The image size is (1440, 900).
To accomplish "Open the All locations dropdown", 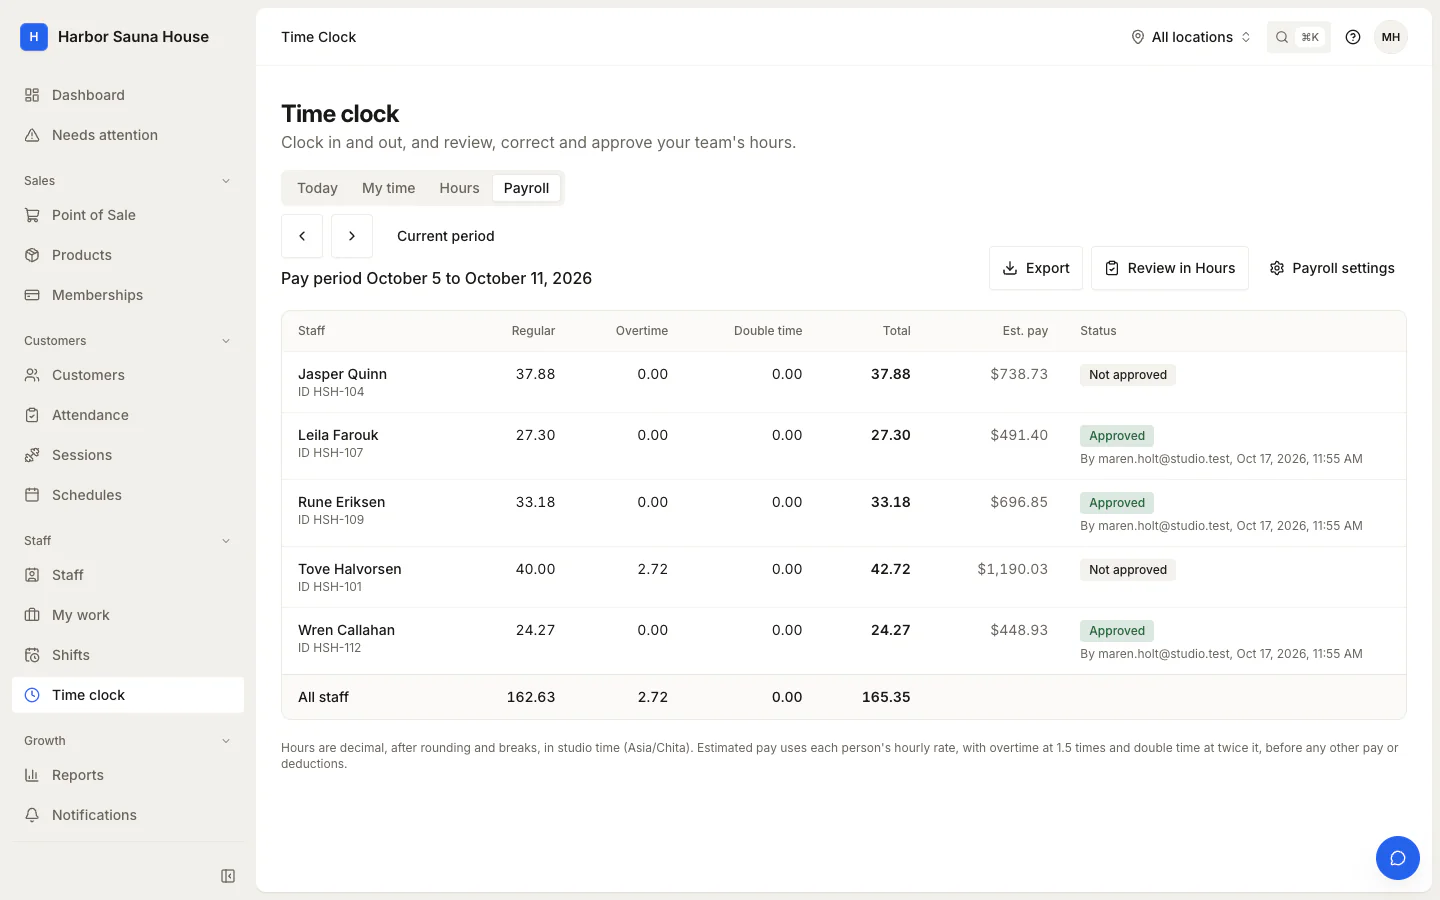I will [1191, 37].
